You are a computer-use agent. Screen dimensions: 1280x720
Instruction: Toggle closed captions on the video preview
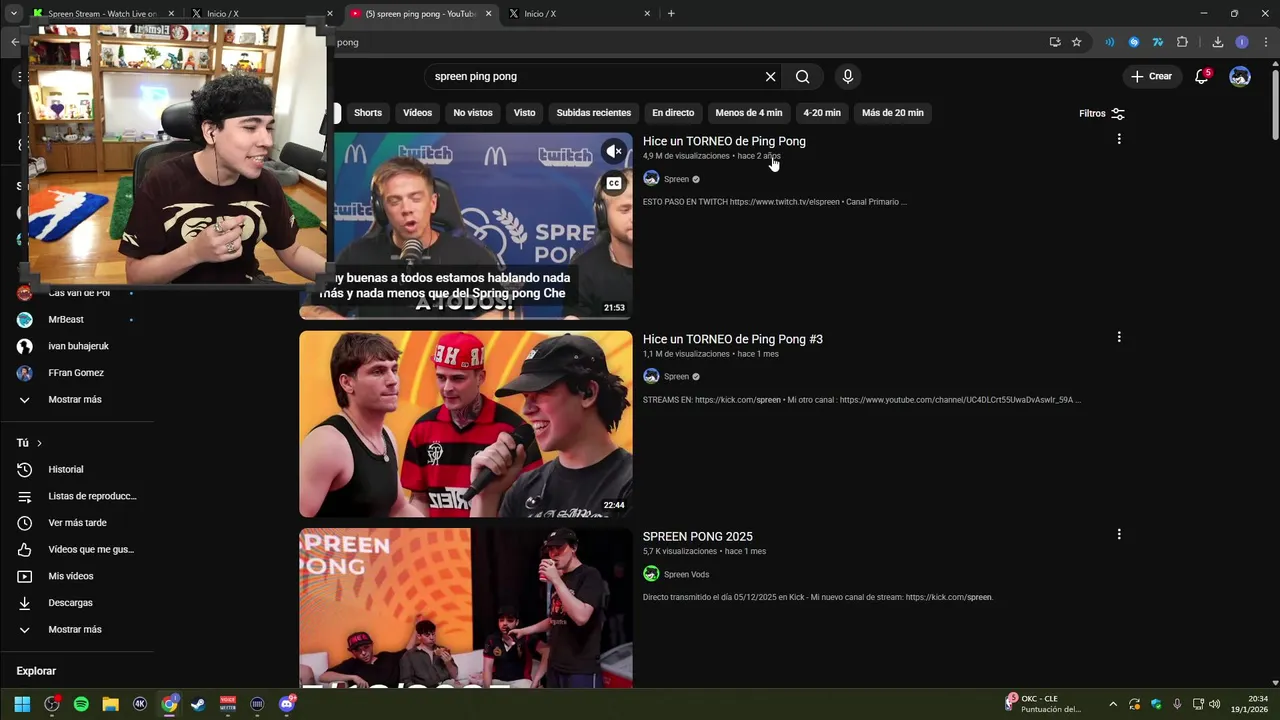pos(614,183)
